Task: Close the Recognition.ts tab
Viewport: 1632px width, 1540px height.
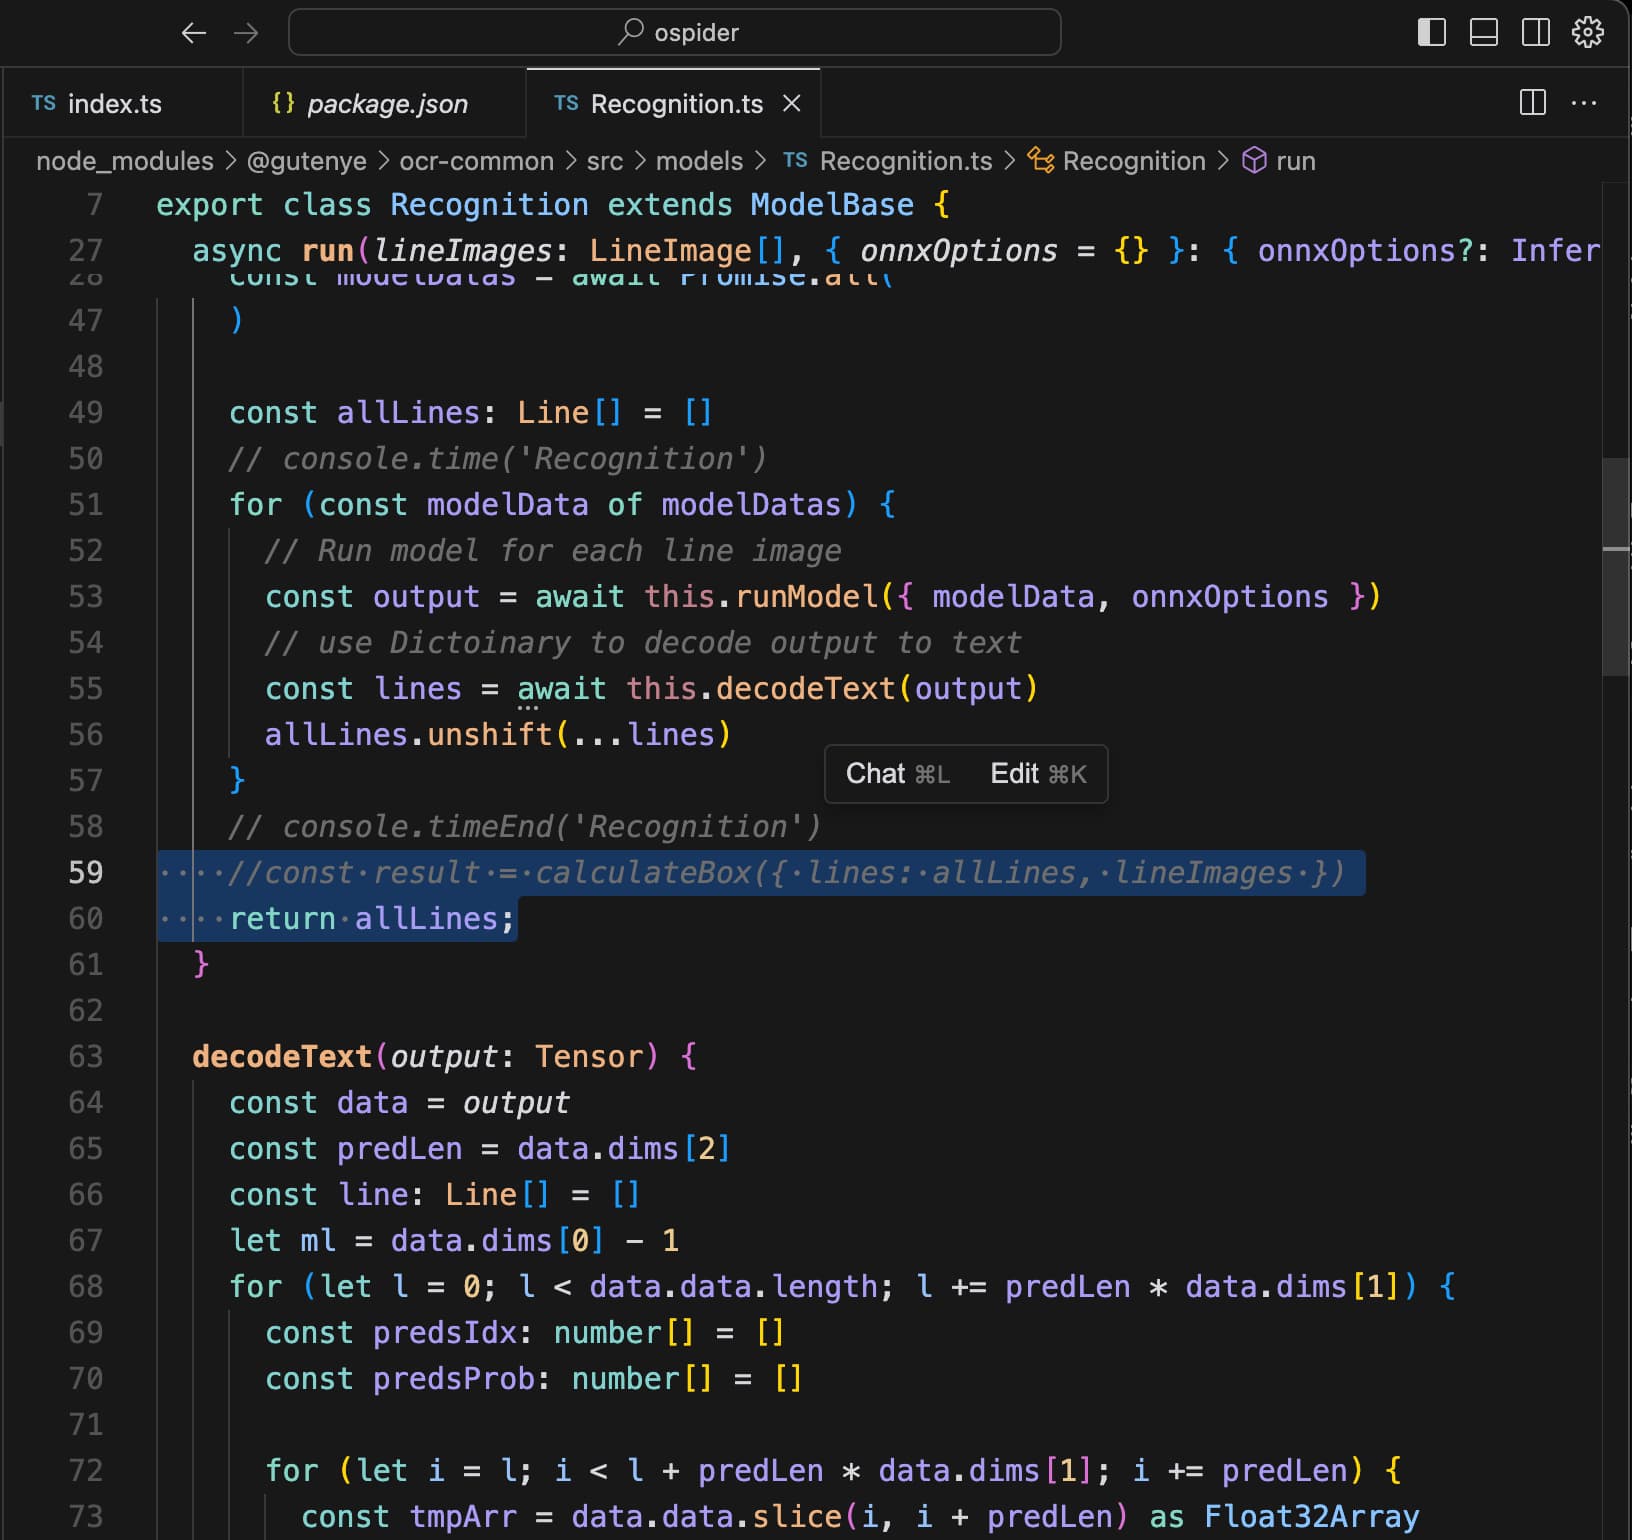Action: tap(791, 104)
